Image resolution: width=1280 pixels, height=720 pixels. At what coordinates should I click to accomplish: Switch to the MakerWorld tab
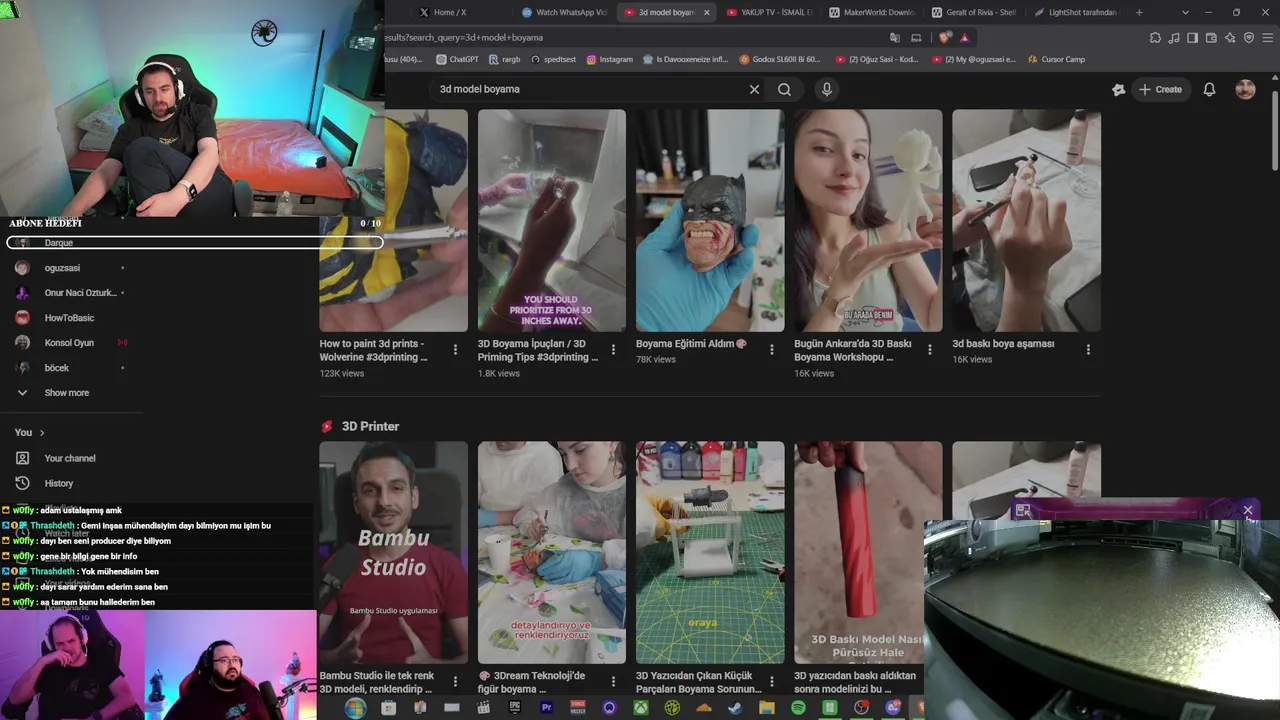tap(870, 13)
